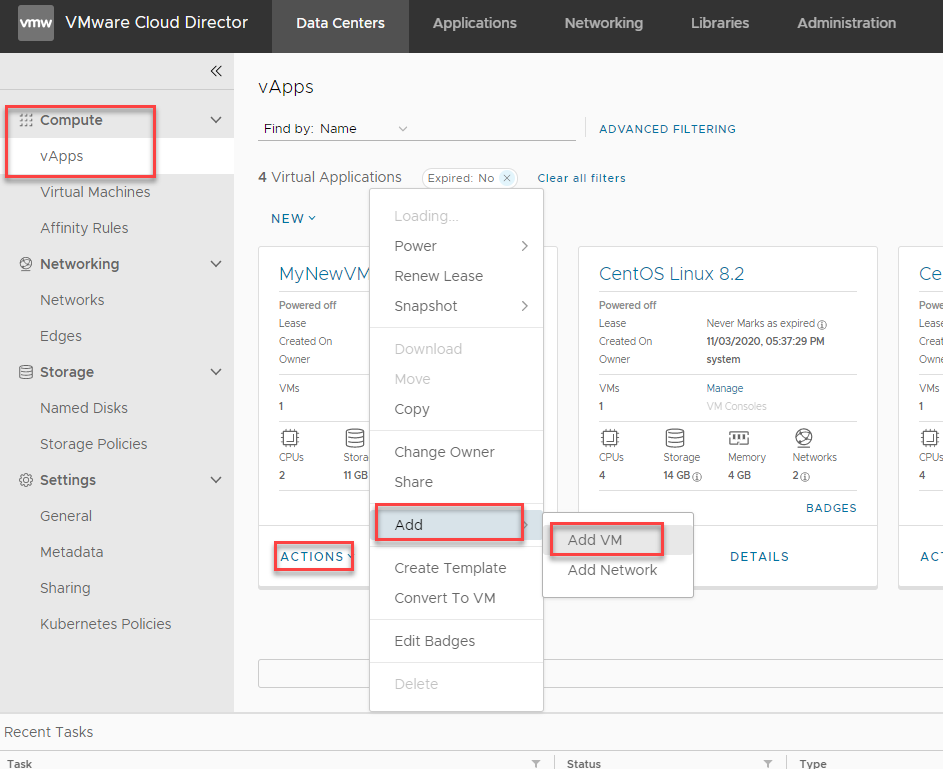The height and width of the screenshot is (769, 943).
Task: Click the CPUs chip icon on the CentOS Linux 8.2 card
Action: tap(609, 437)
